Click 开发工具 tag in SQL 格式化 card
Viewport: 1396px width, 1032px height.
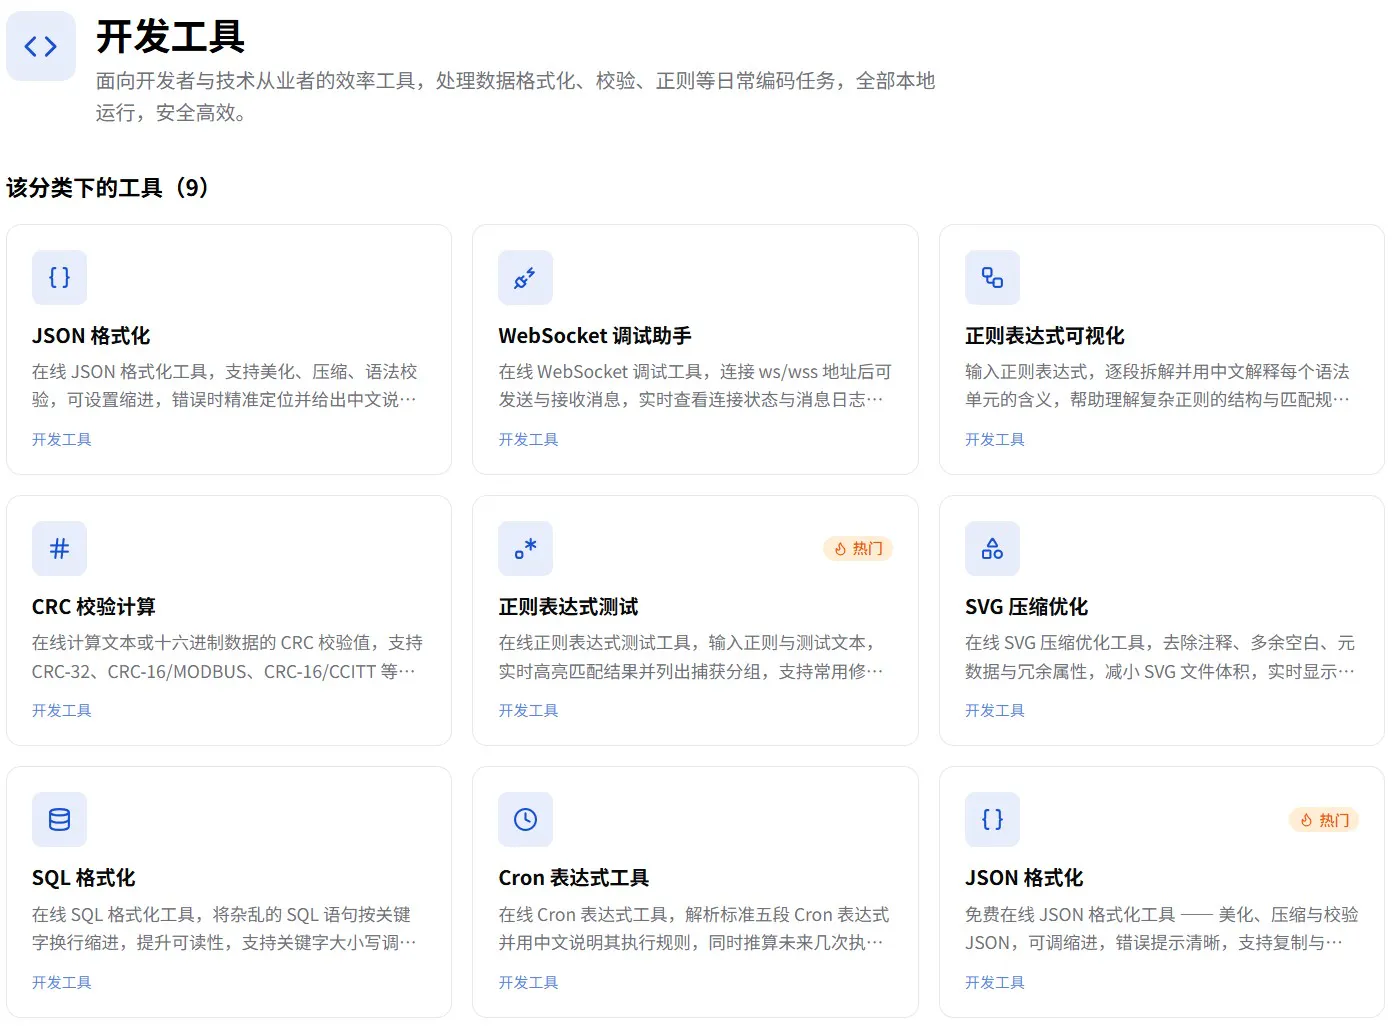(x=62, y=982)
